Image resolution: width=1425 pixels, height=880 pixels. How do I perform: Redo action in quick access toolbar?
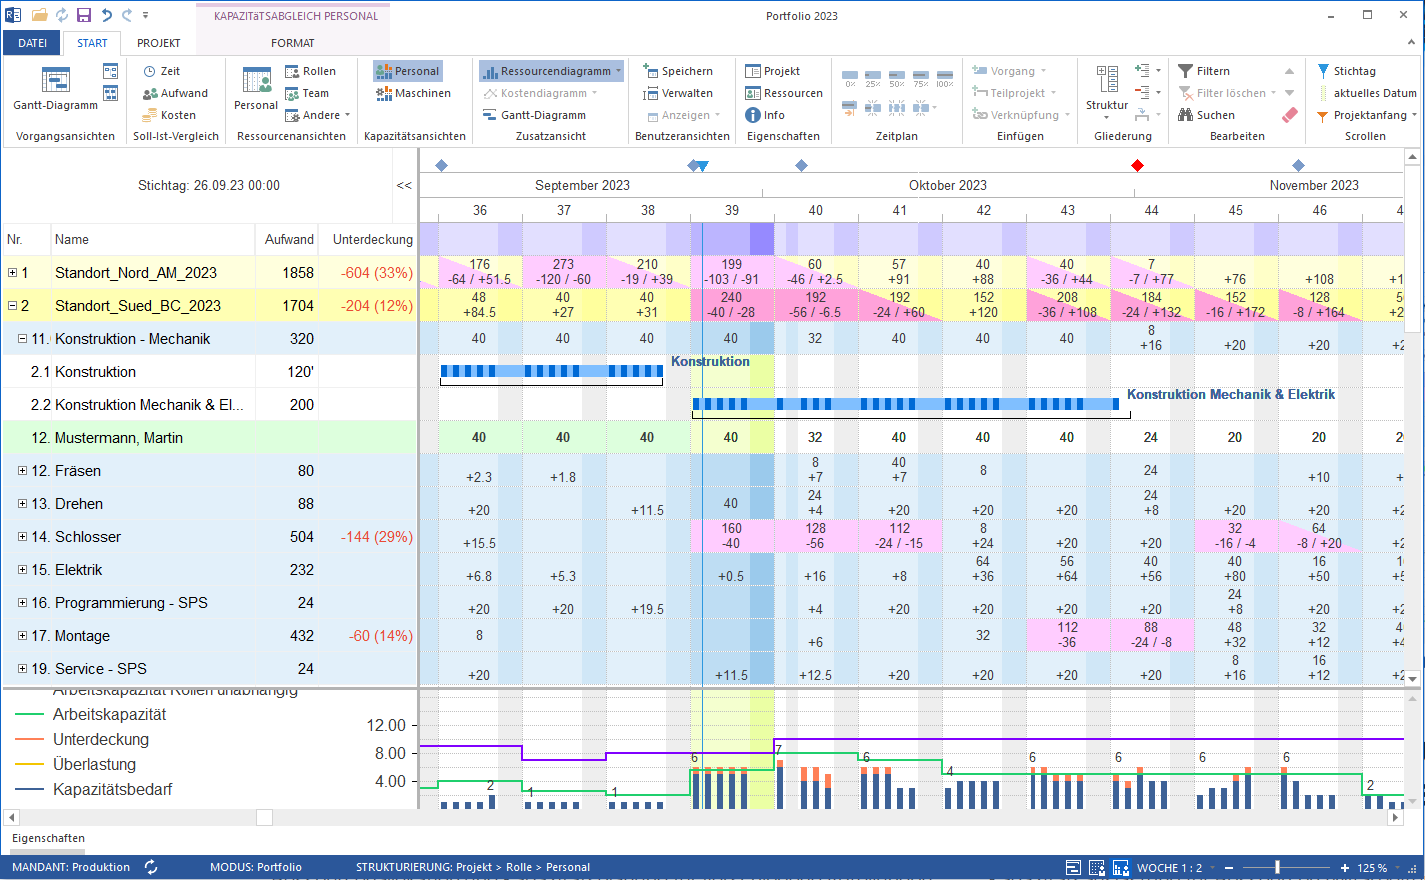click(127, 15)
